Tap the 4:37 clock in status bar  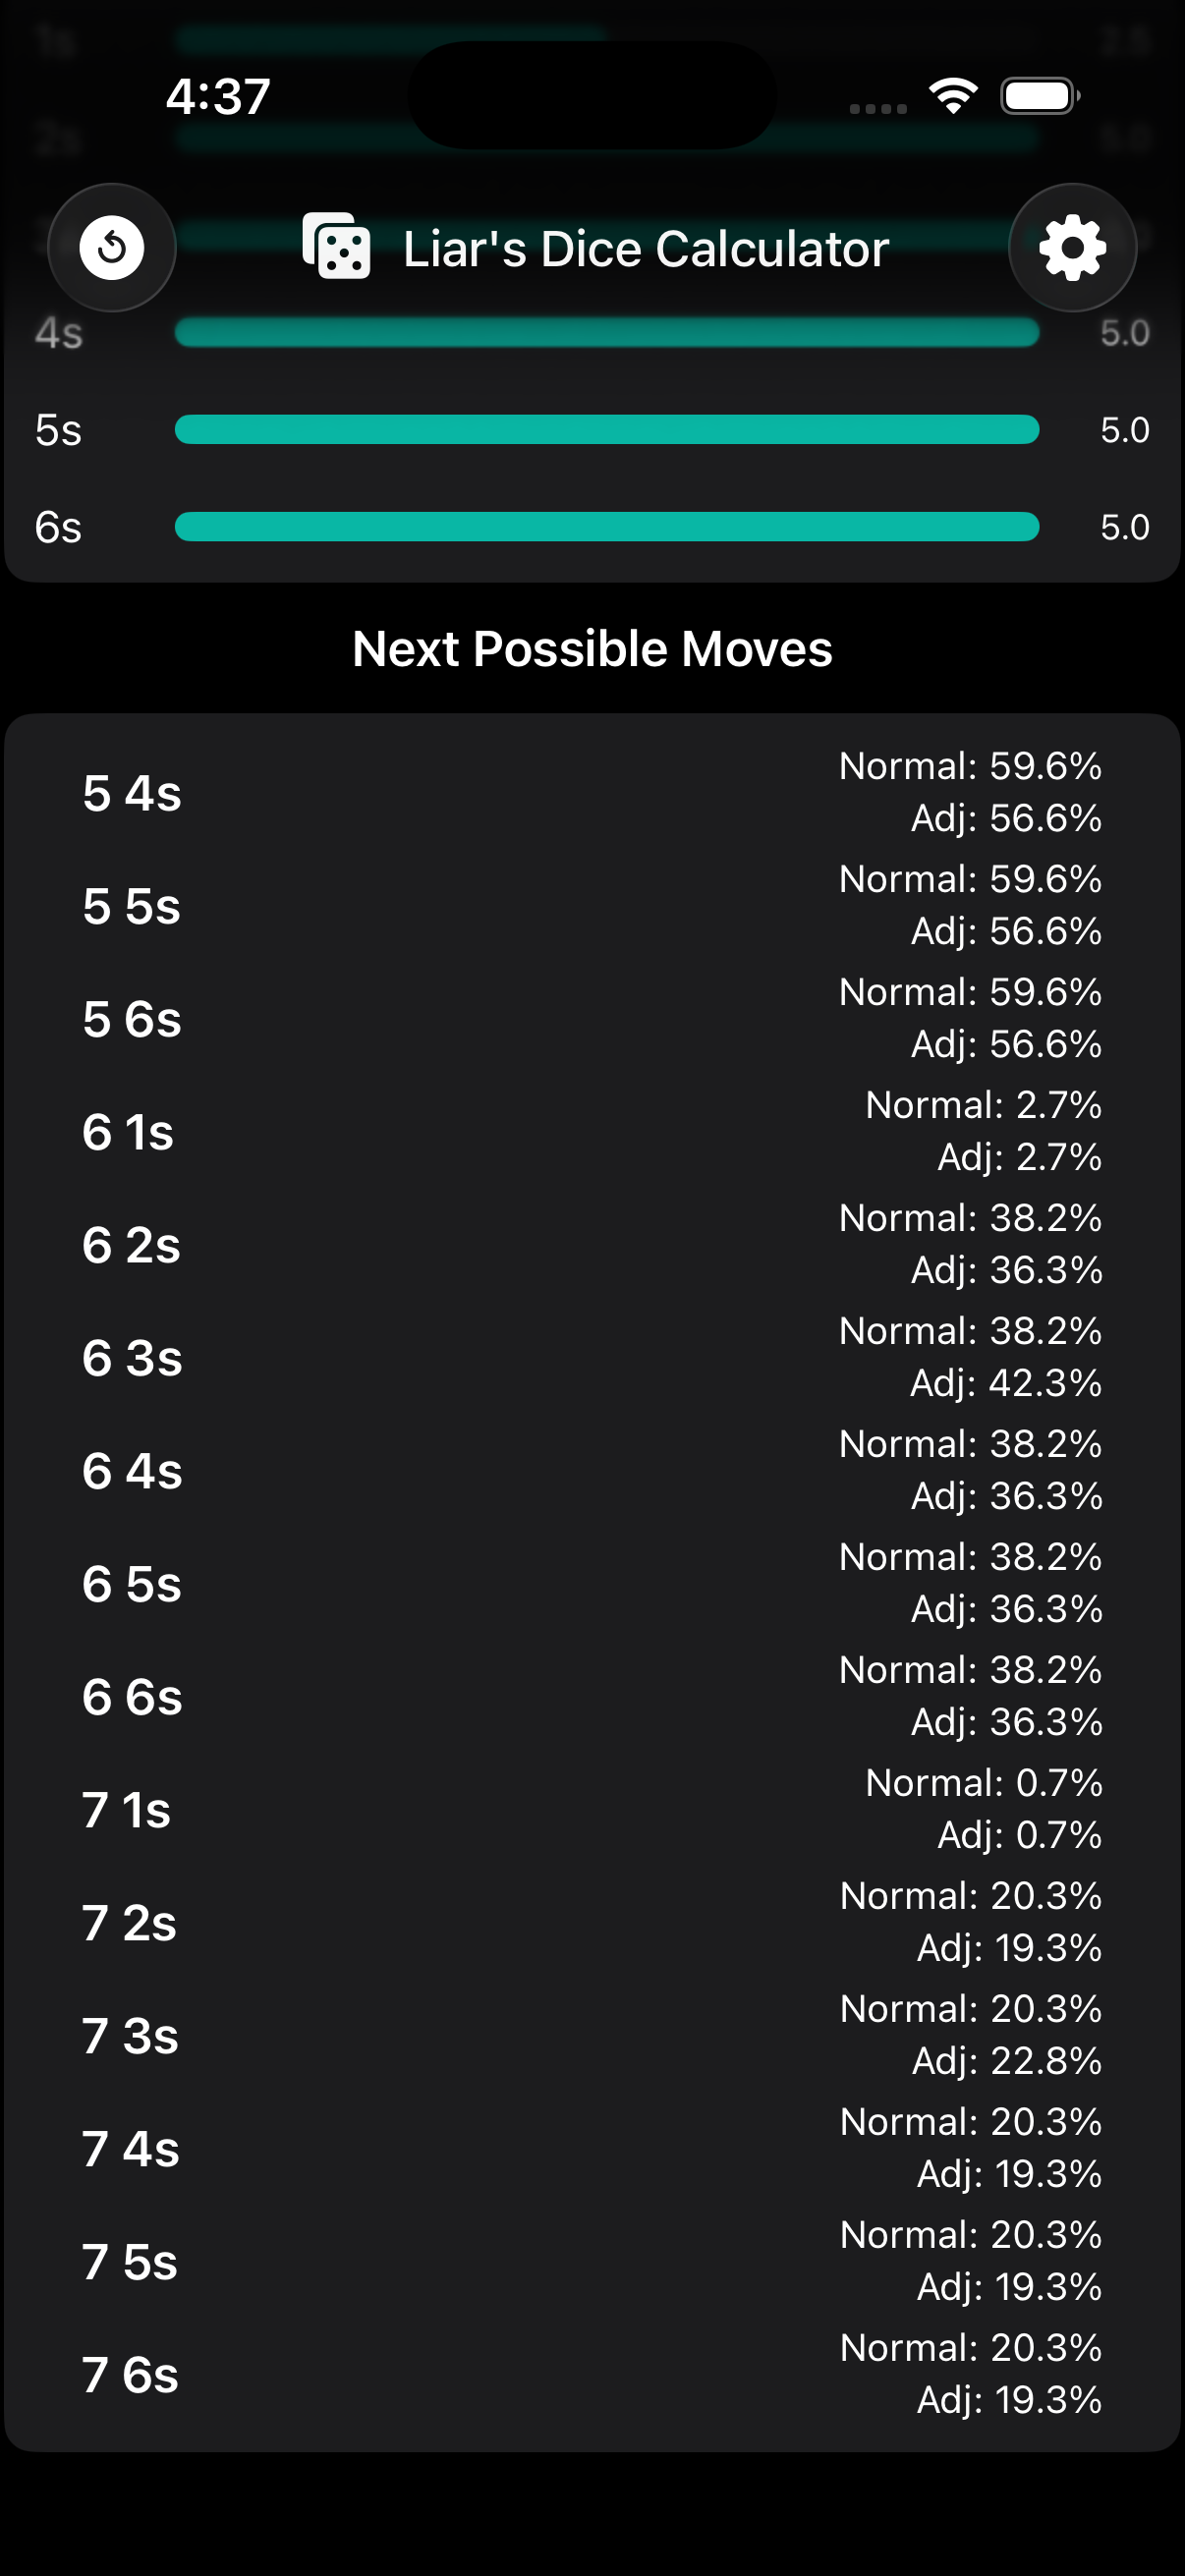click(218, 97)
